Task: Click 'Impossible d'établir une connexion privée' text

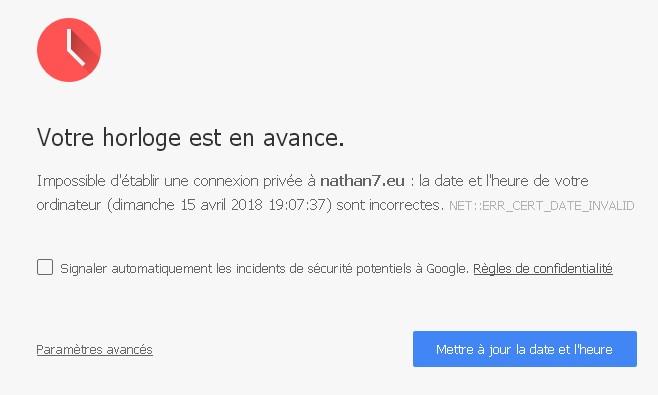Action: click(x=176, y=181)
